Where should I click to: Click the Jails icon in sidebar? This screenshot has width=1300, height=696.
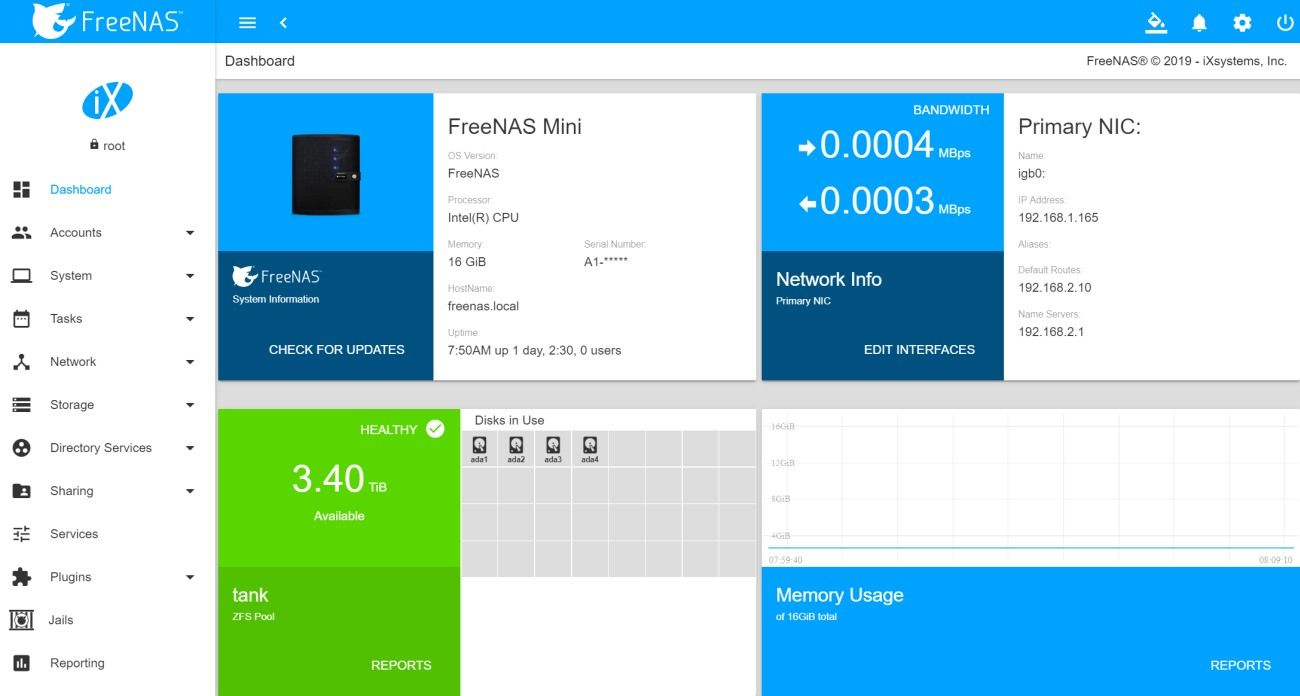21,620
